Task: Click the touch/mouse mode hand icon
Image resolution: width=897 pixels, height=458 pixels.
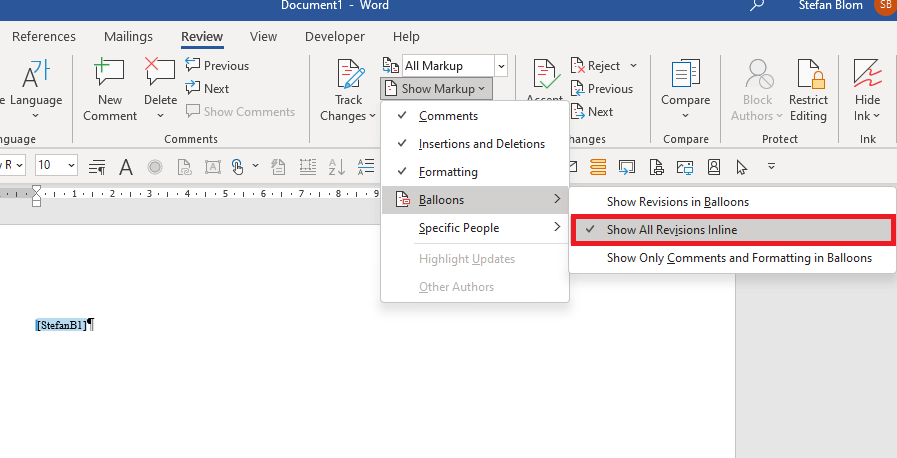Action: 237,166
